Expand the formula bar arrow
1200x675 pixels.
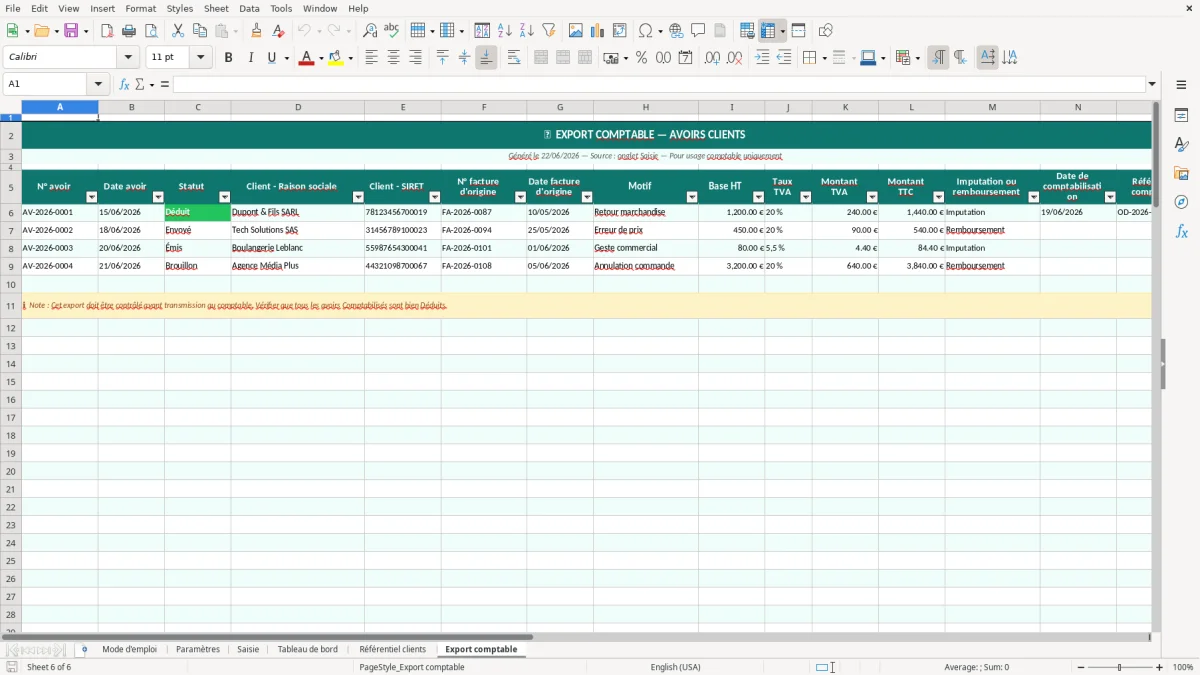pyautogui.click(x=1152, y=84)
